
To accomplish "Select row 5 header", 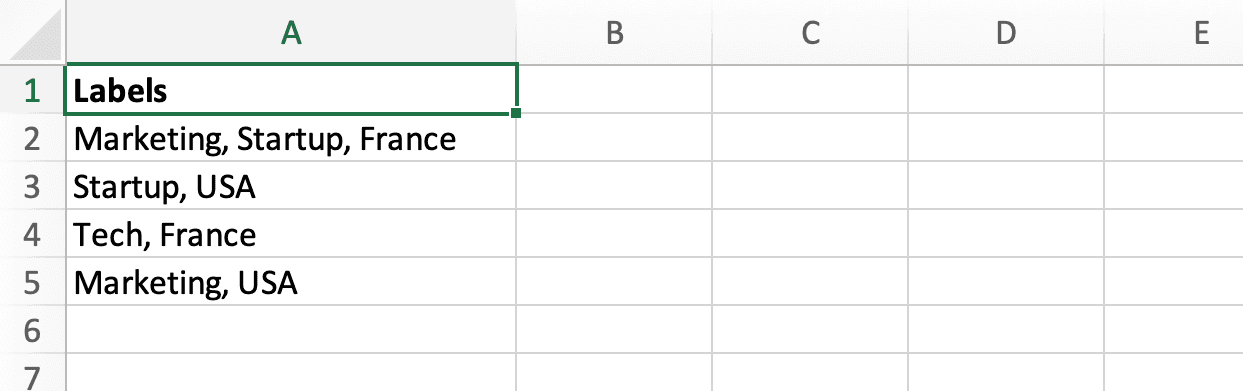I will pos(32,282).
